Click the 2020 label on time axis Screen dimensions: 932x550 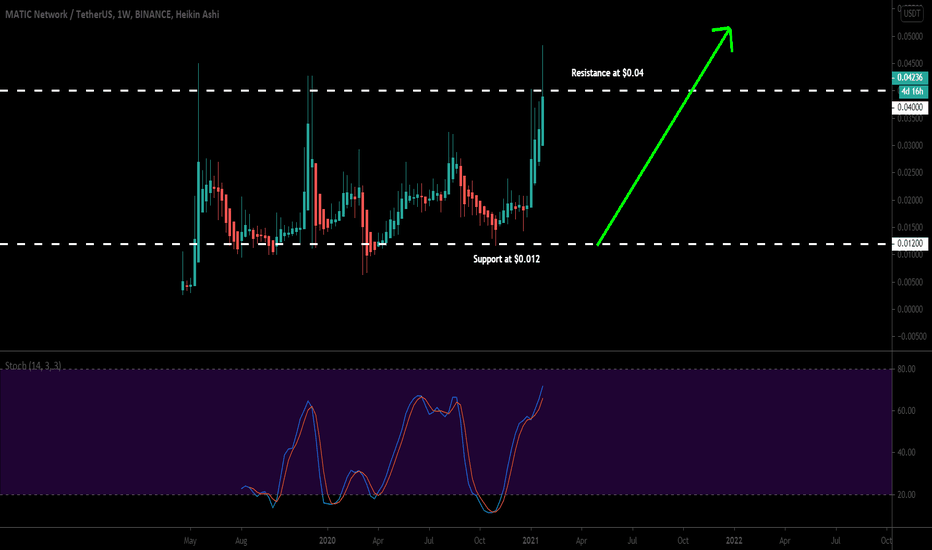pos(327,540)
